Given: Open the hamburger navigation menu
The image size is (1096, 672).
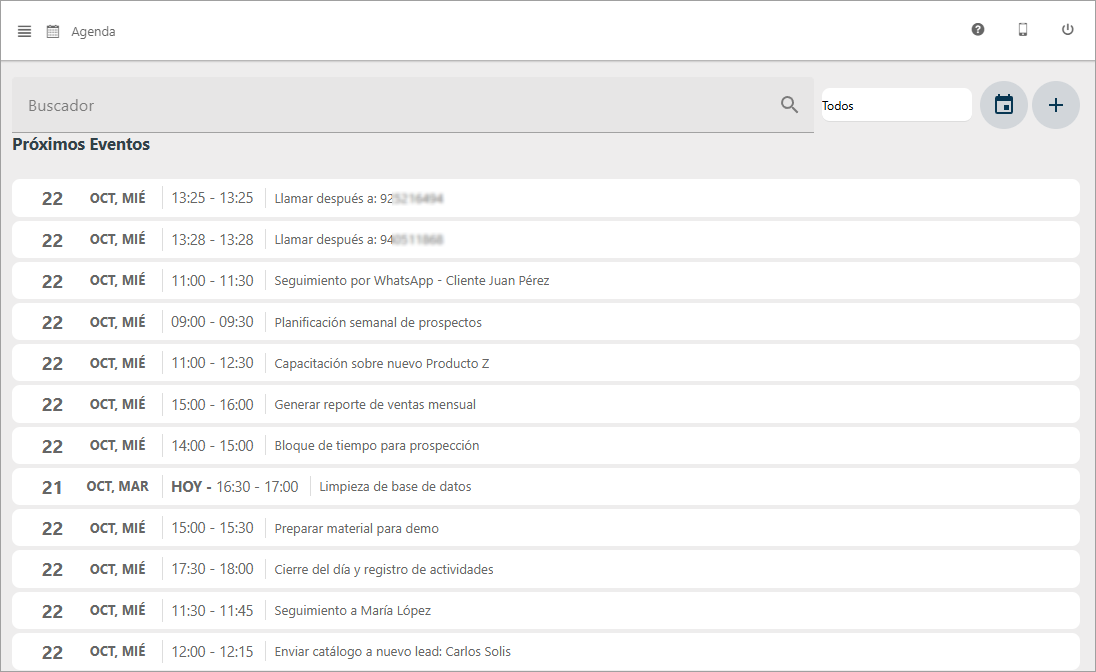Looking at the screenshot, I should (25, 31).
